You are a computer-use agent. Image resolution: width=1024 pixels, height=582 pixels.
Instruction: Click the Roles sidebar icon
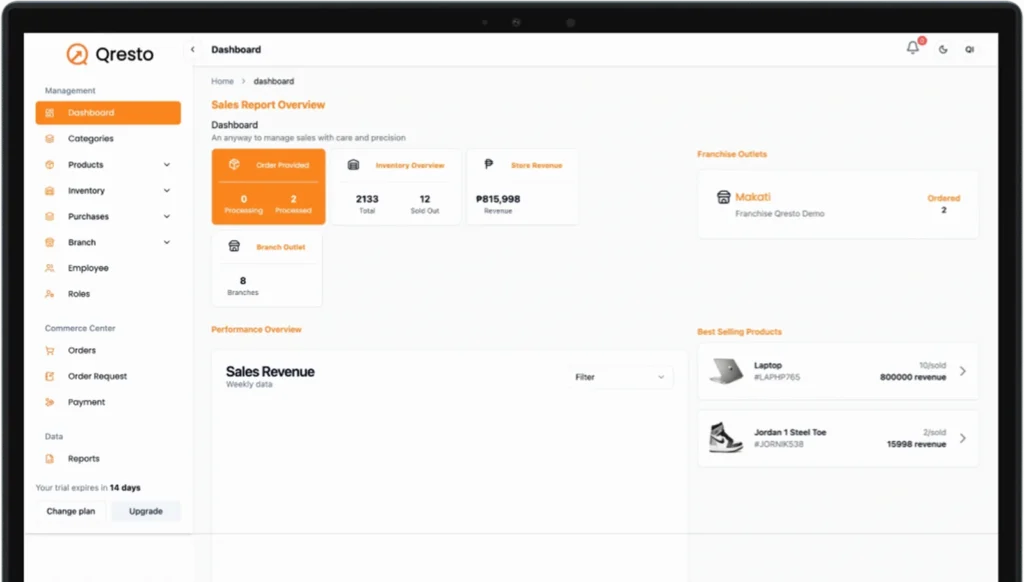point(50,294)
